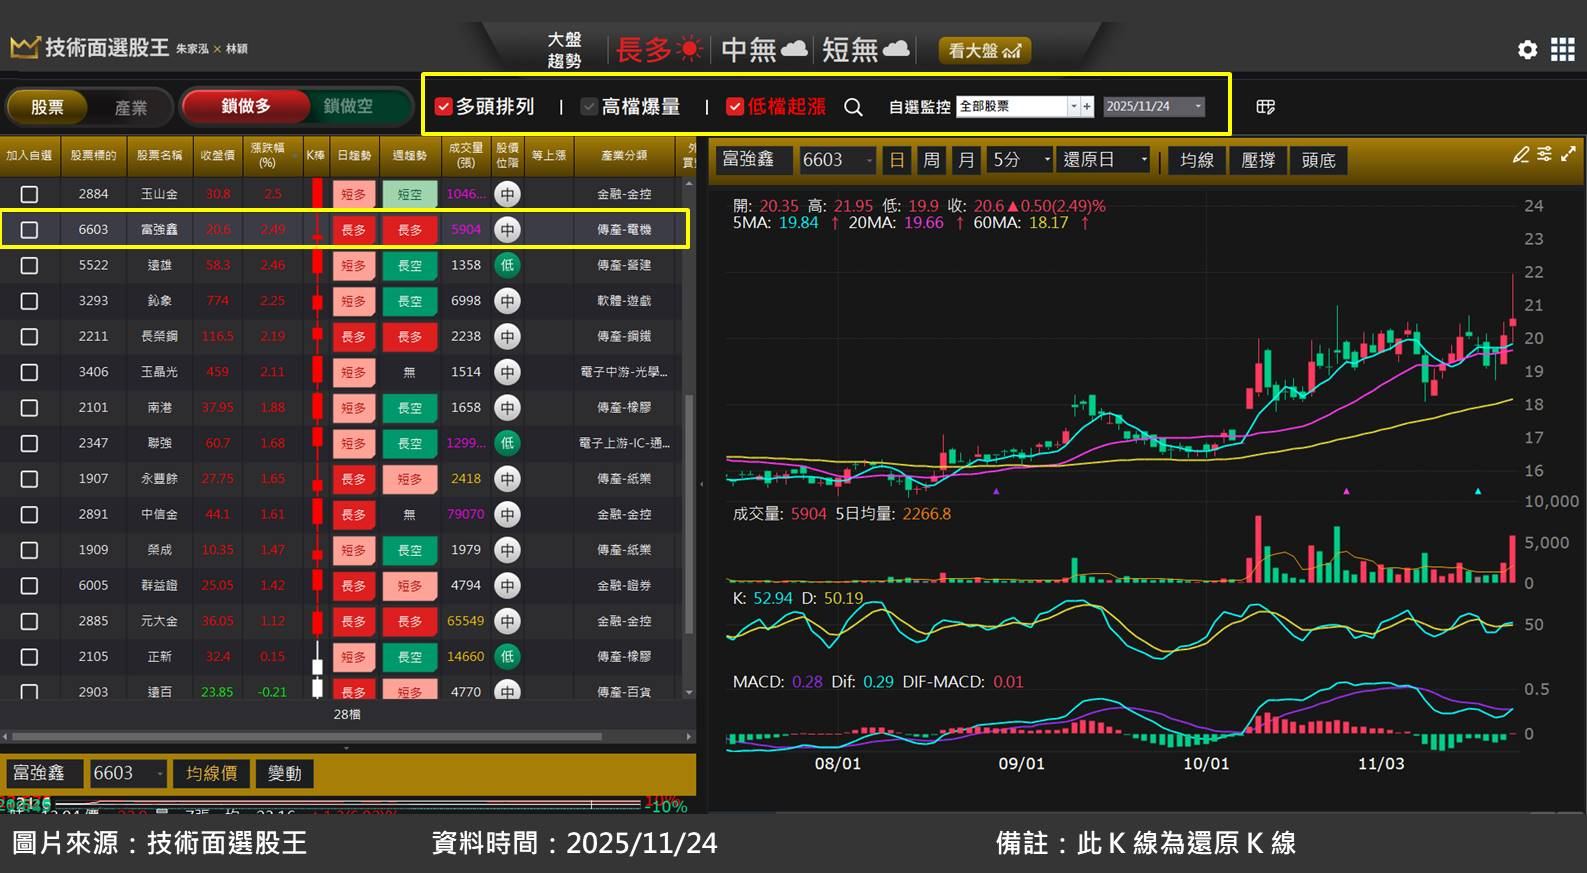
Task: Click 低 price level badge for 5522 遠雄
Action: 508,265
